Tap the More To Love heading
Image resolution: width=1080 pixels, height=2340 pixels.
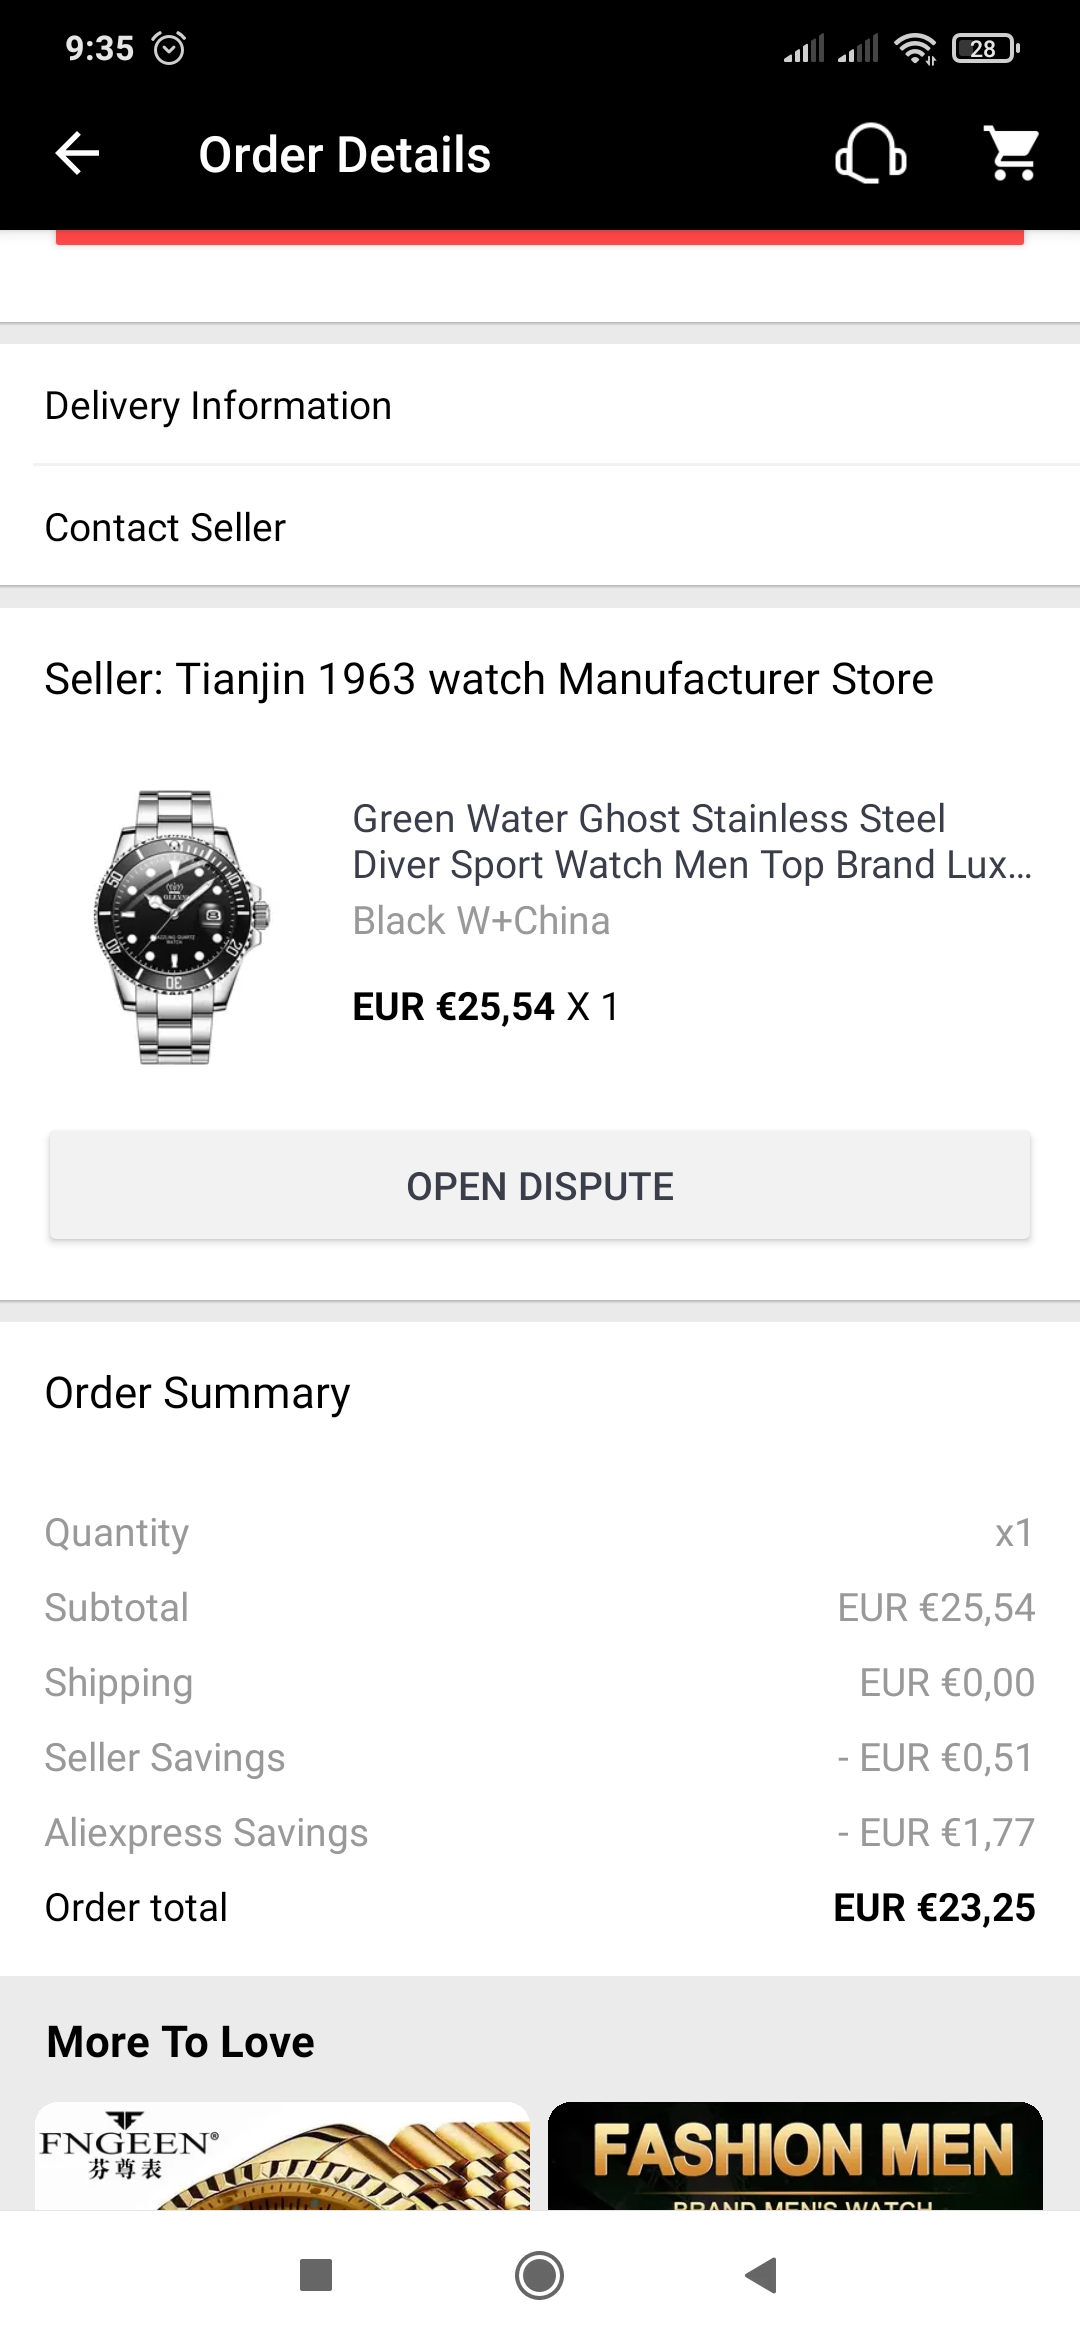click(180, 2042)
